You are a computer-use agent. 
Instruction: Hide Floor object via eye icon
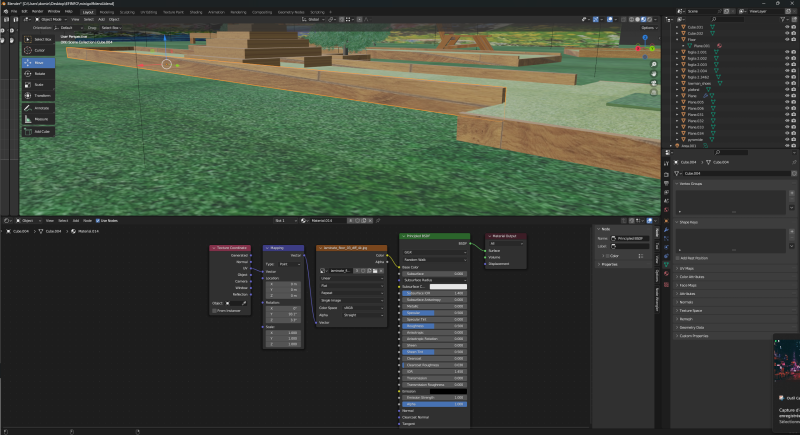pos(787,39)
